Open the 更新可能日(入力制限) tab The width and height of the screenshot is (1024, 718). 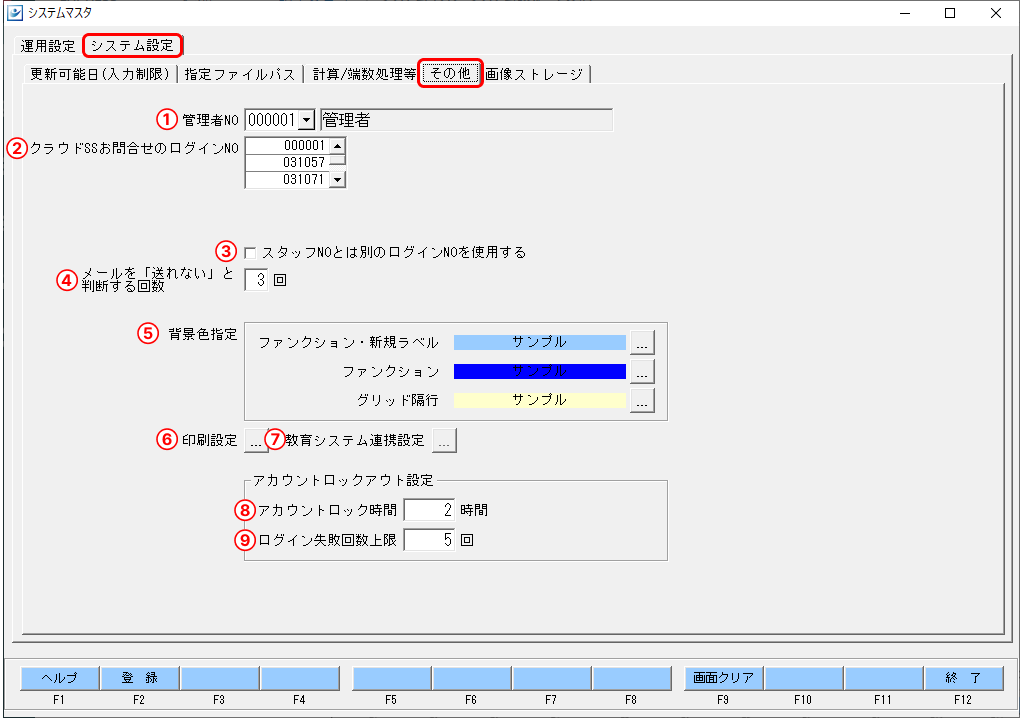pos(100,74)
